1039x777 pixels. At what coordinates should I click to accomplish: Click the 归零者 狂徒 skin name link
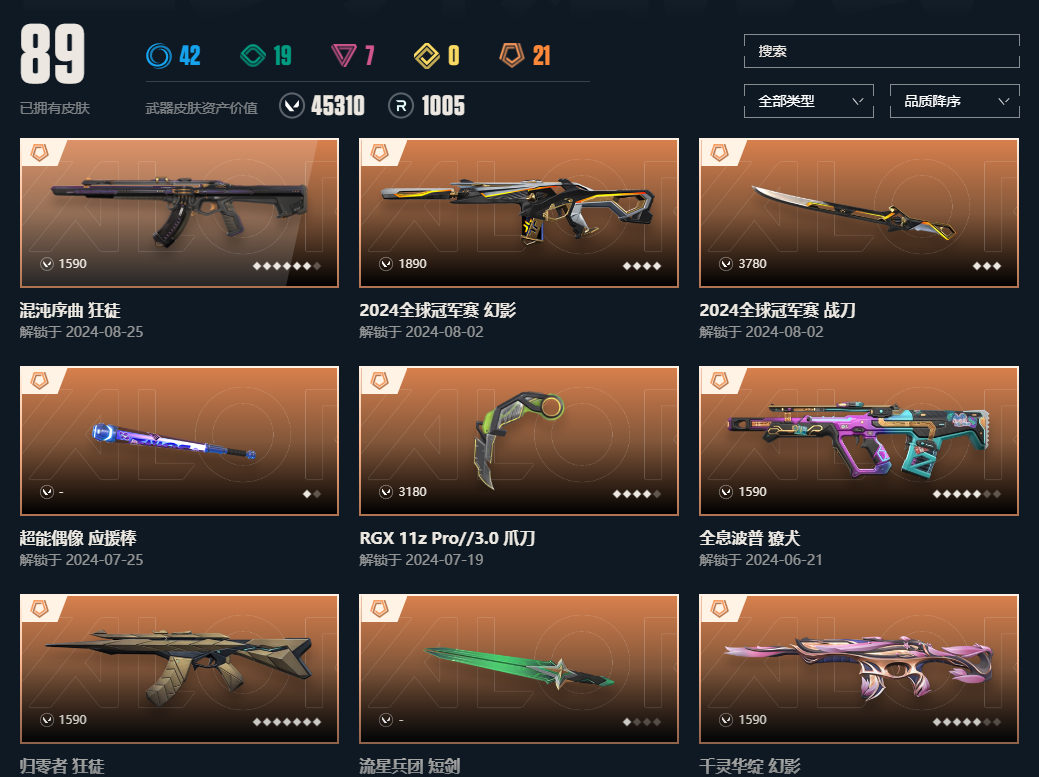62,766
